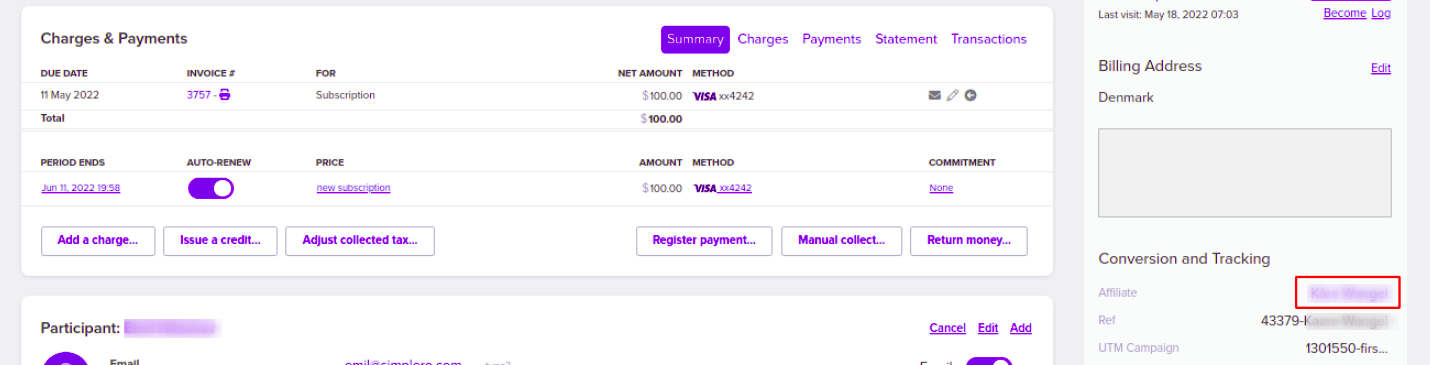Click the Become link
This screenshot has width=1430, height=365.
tap(1345, 13)
